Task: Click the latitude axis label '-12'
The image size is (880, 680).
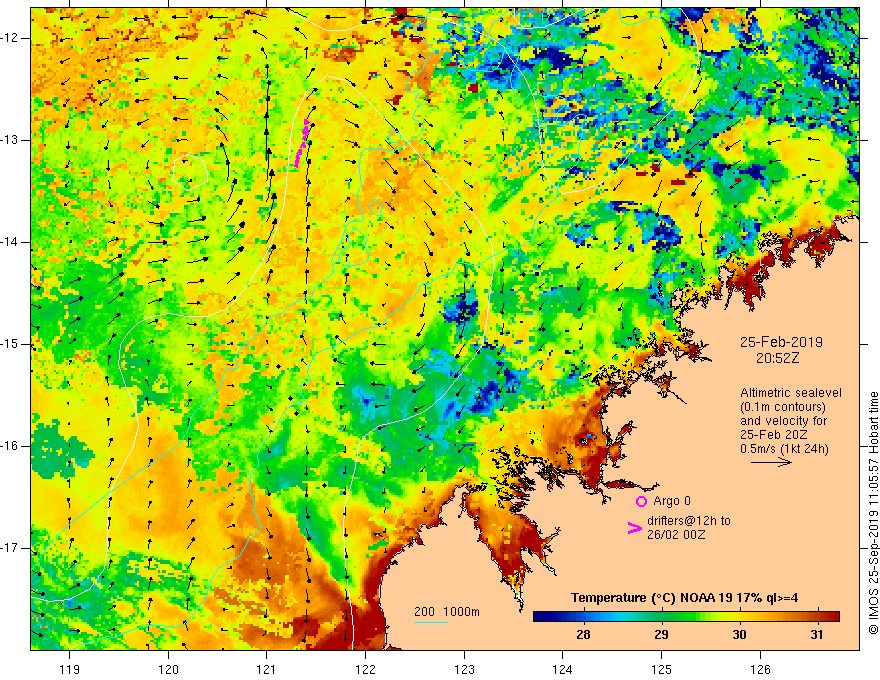Action: click(x=10, y=38)
